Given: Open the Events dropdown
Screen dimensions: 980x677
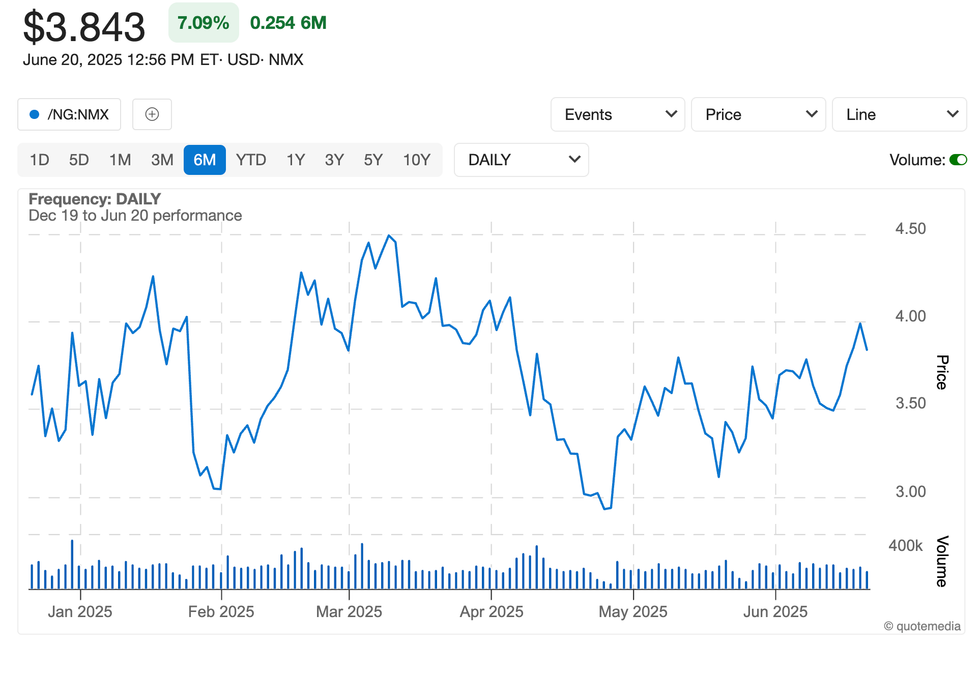Looking at the screenshot, I should click(617, 114).
